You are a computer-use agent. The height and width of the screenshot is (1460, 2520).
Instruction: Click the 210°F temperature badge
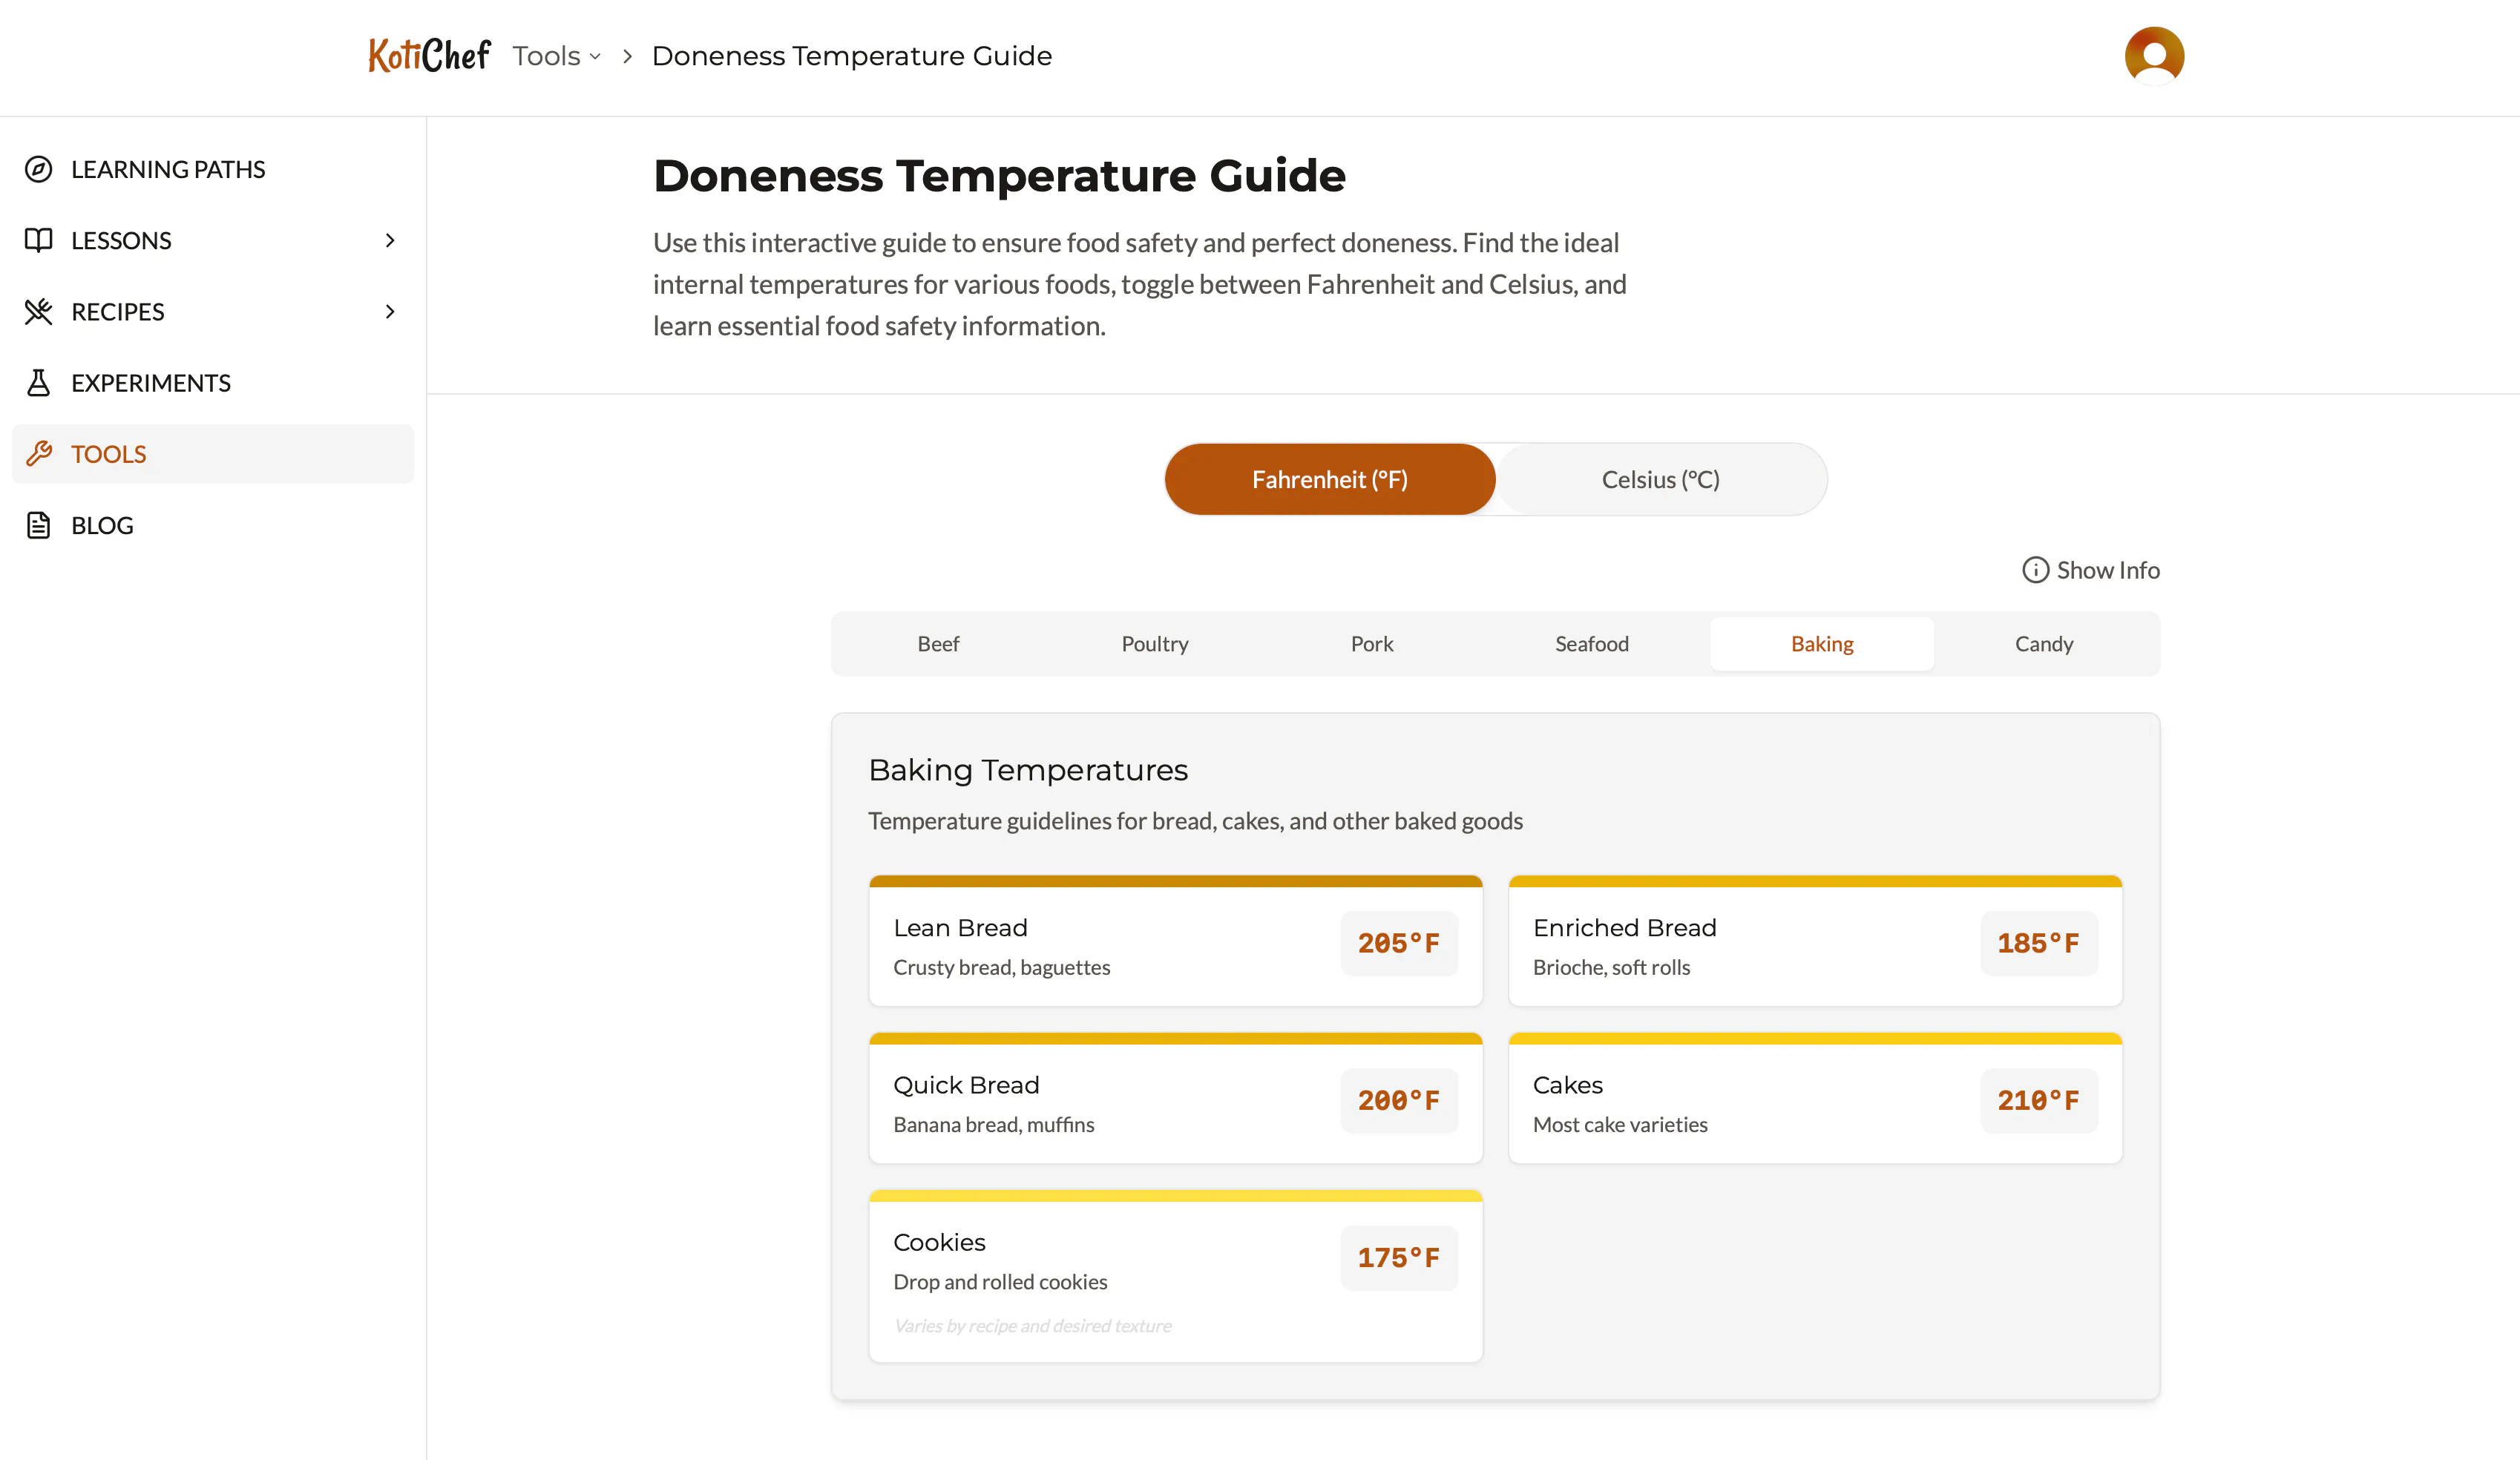[x=2038, y=1100]
